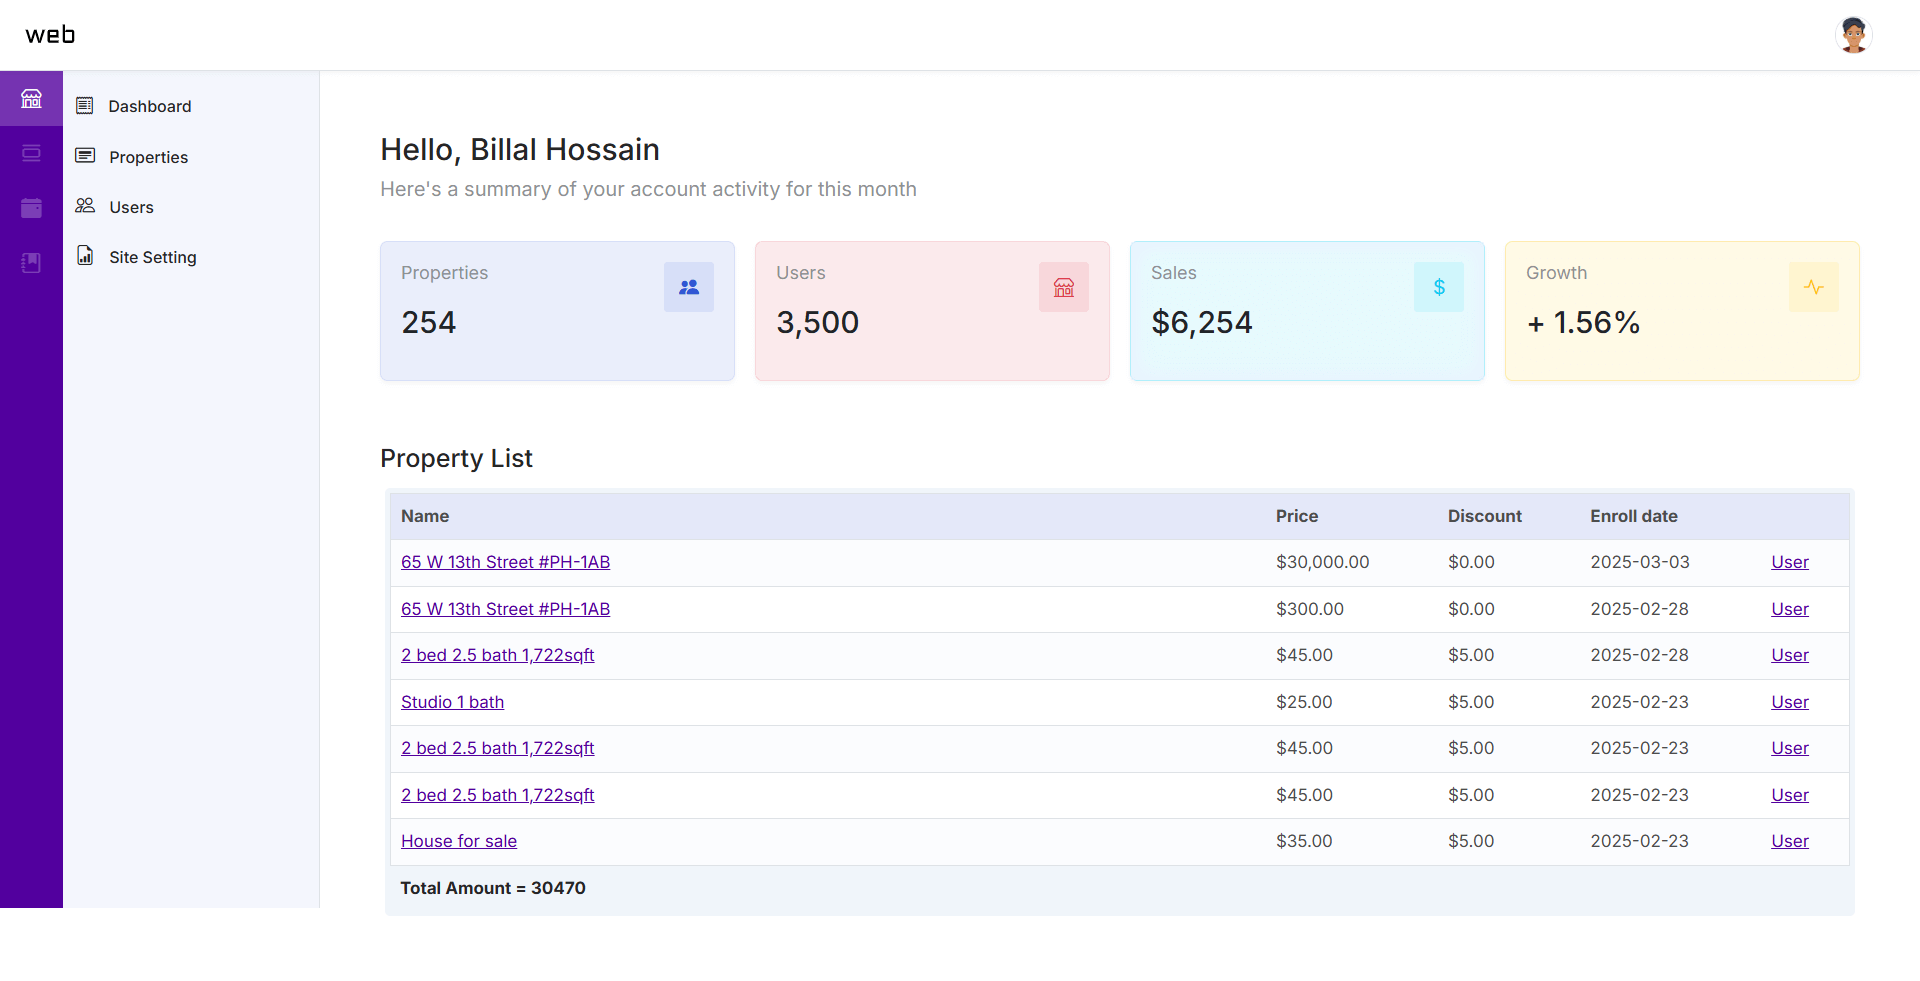The width and height of the screenshot is (1920, 981).
Task: Open the user avatar in top-right corner
Action: [1853, 35]
